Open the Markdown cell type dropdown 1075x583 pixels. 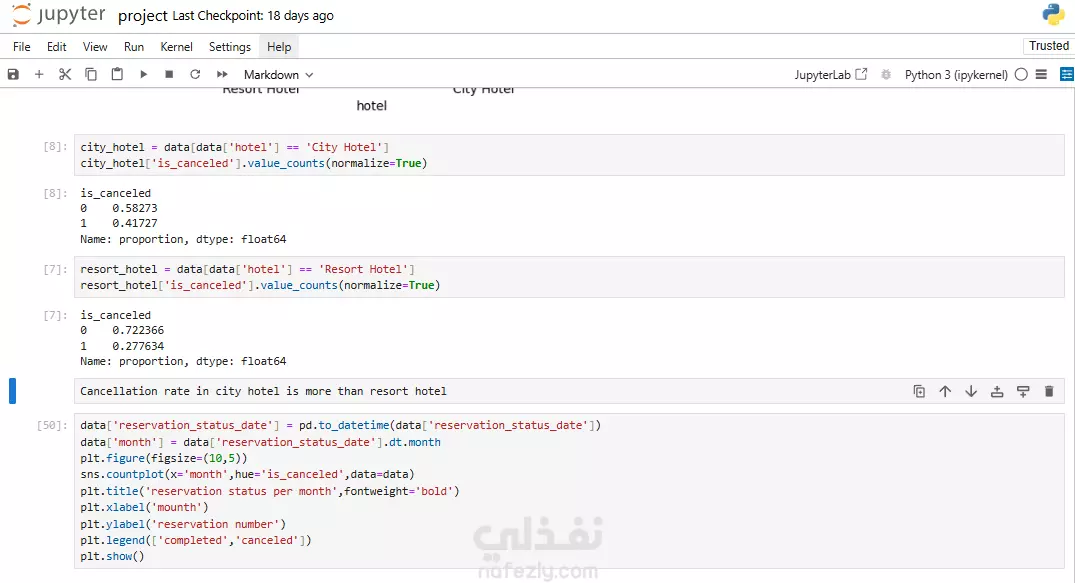tap(278, 75)
